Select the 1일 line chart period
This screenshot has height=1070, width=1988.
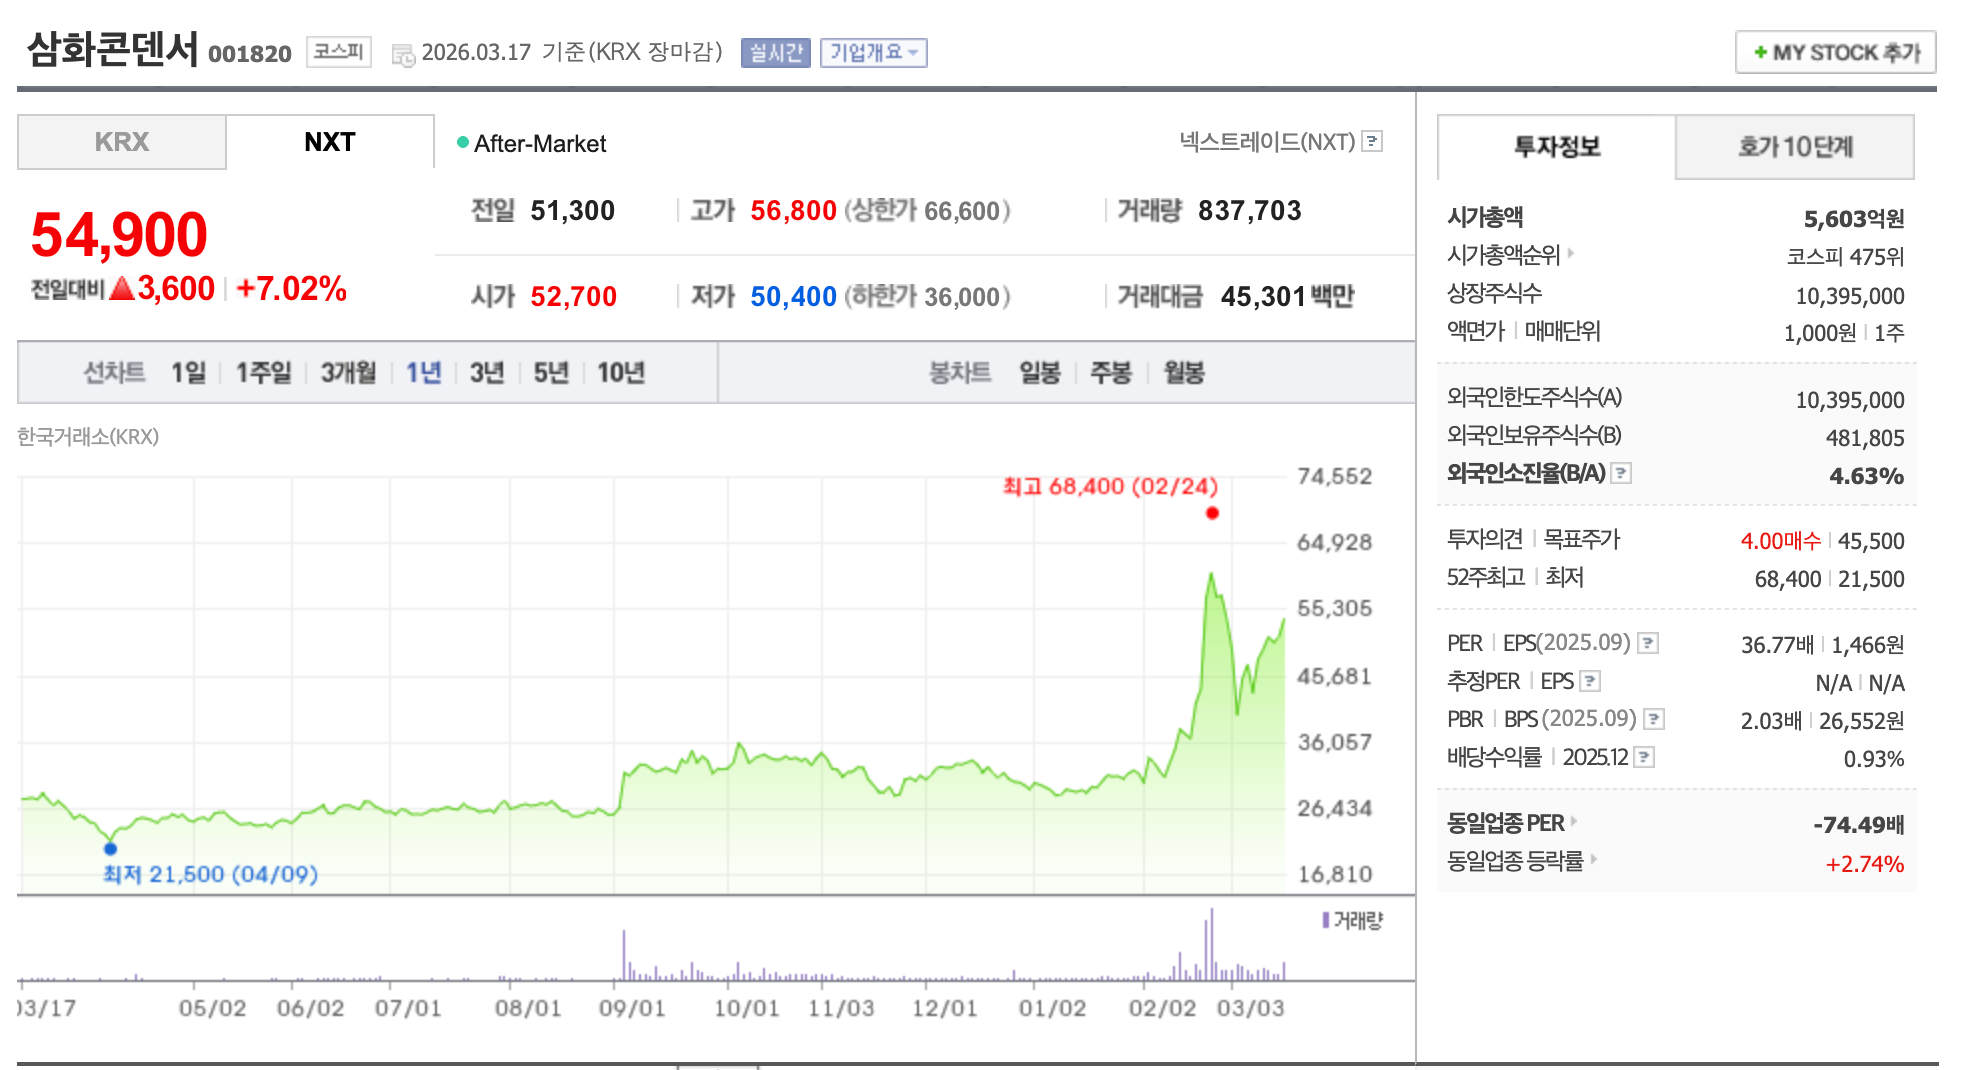click(x=188, y=373)
